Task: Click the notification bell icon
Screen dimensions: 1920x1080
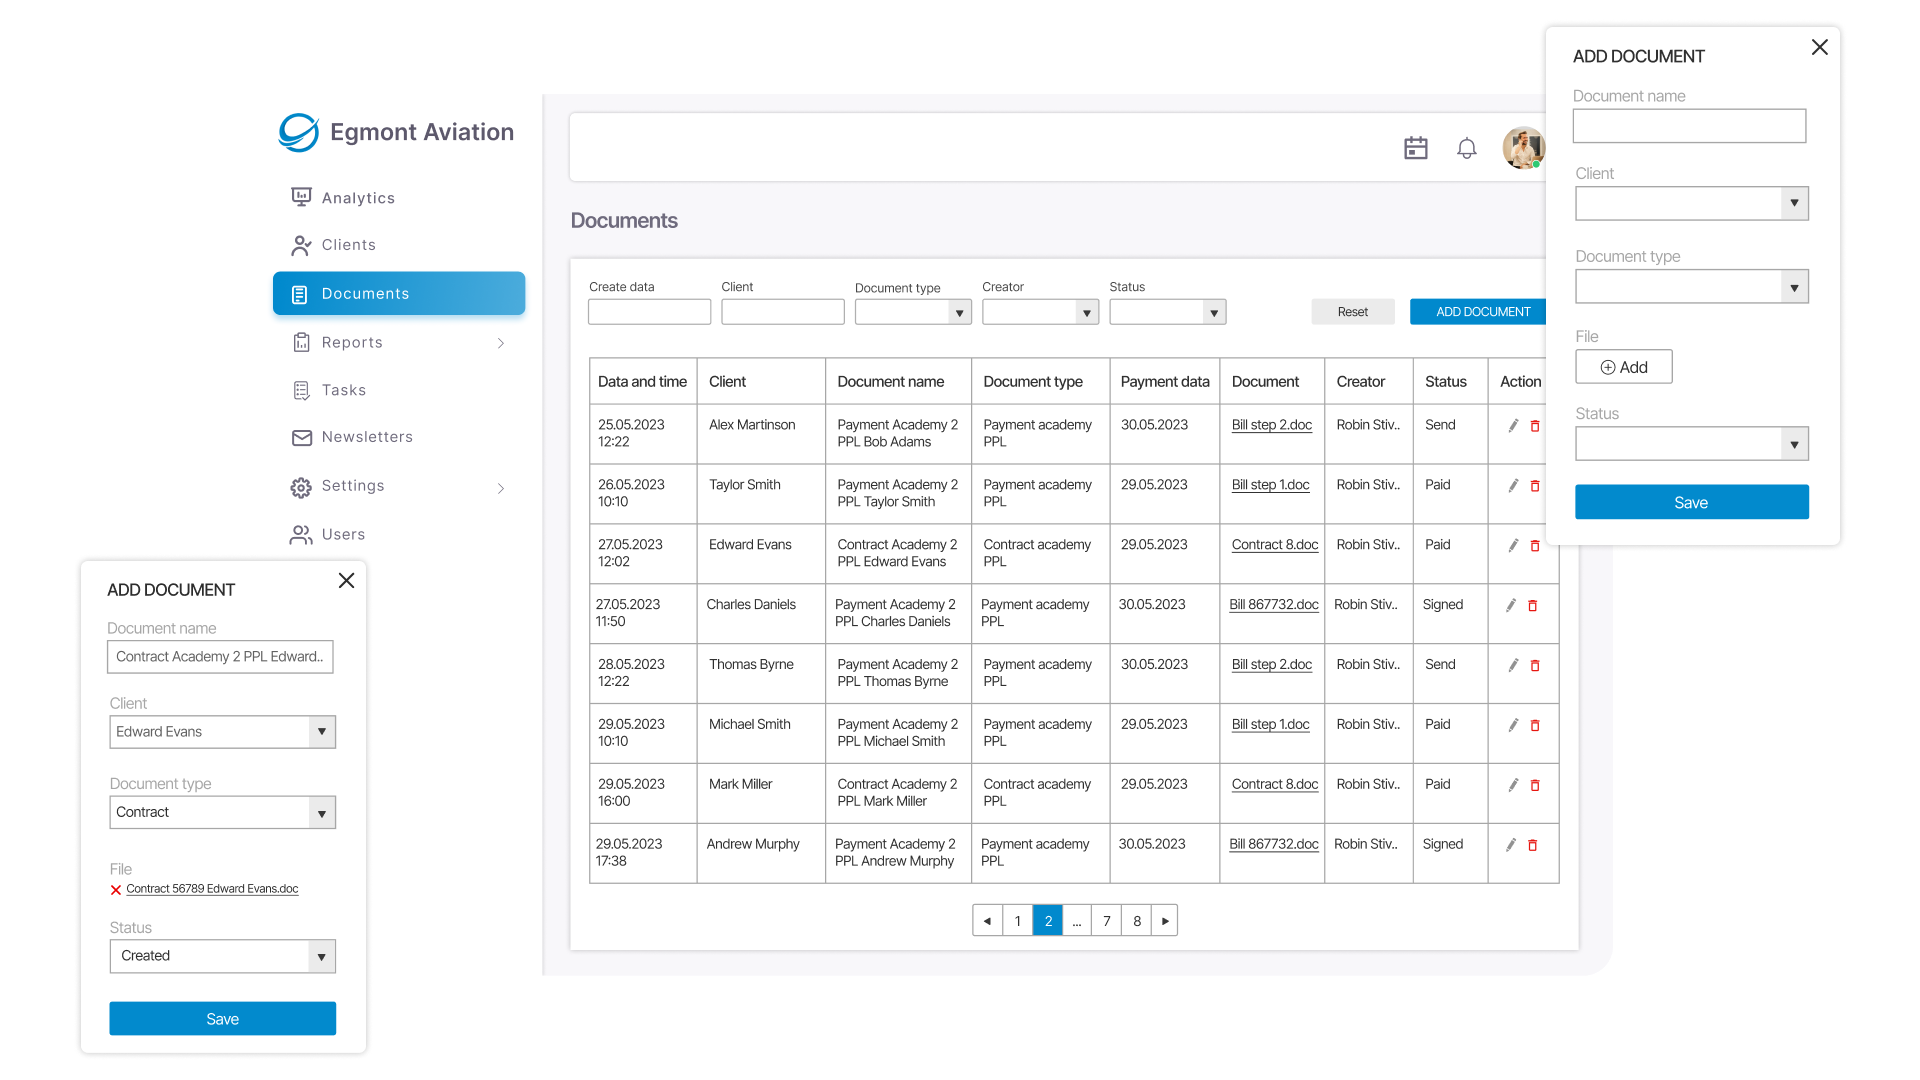Action: (x=1466, y=148)
